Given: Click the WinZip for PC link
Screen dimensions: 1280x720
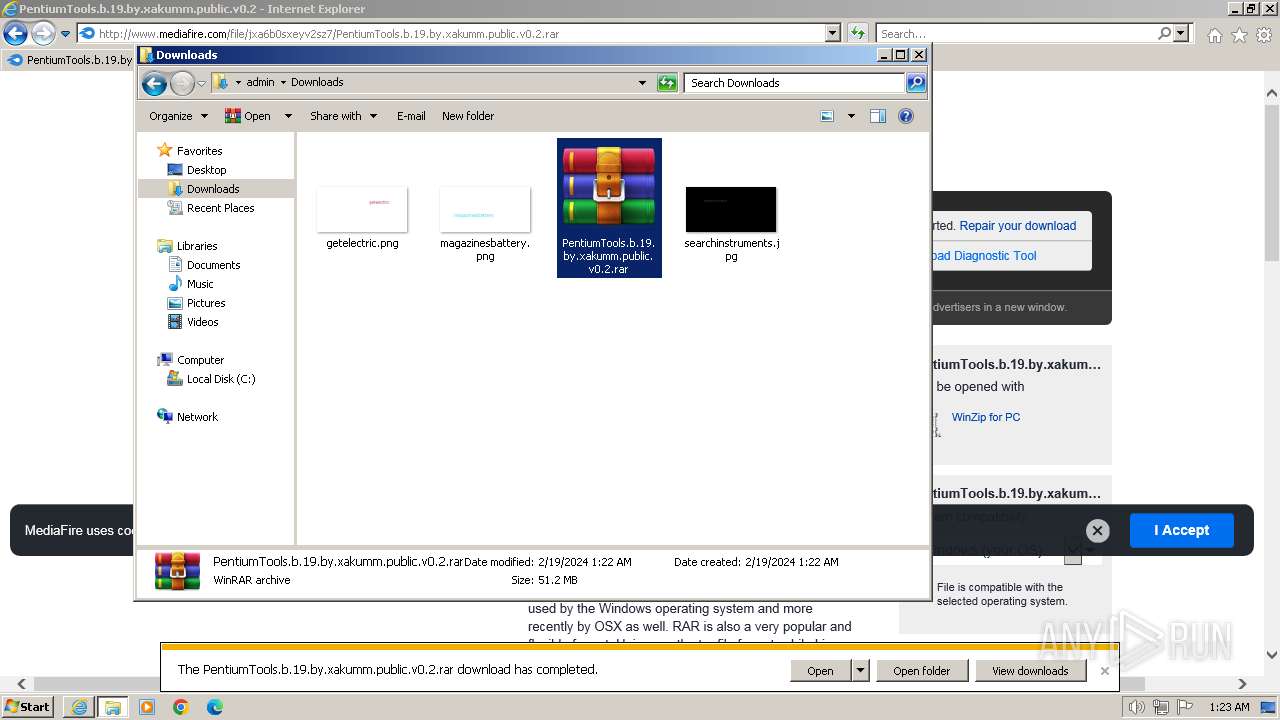Looking at the screenshot, I should pos(986,417).
